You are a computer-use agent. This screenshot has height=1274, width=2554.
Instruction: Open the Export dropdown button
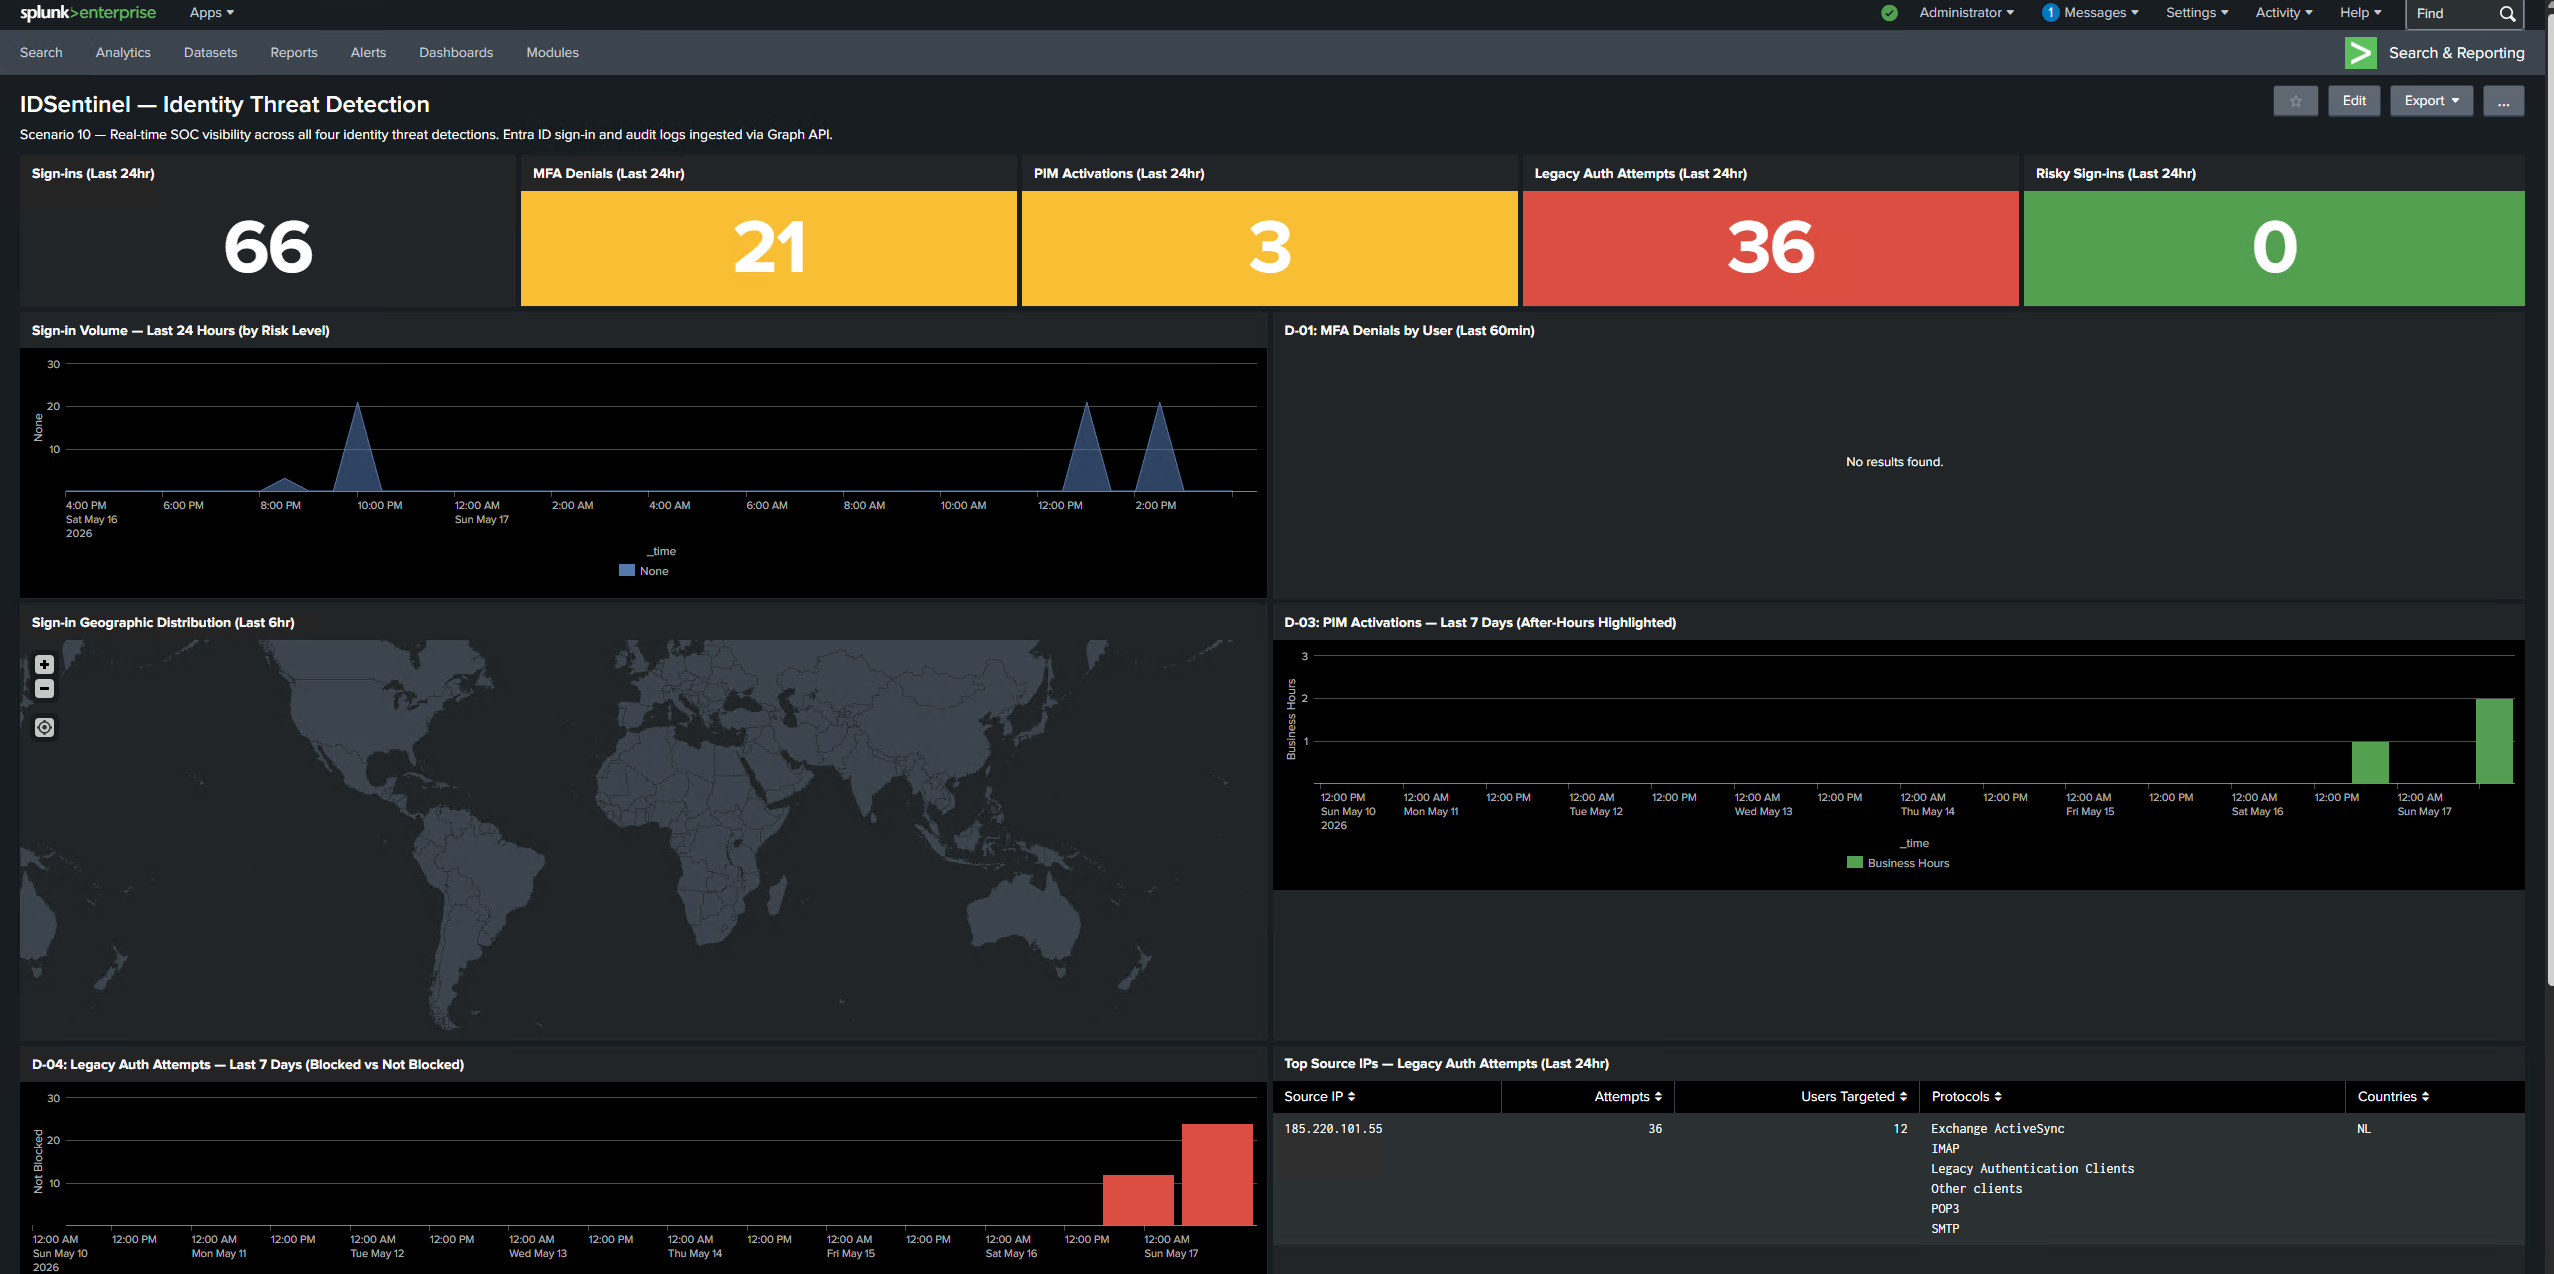(x=2431, y=101)
